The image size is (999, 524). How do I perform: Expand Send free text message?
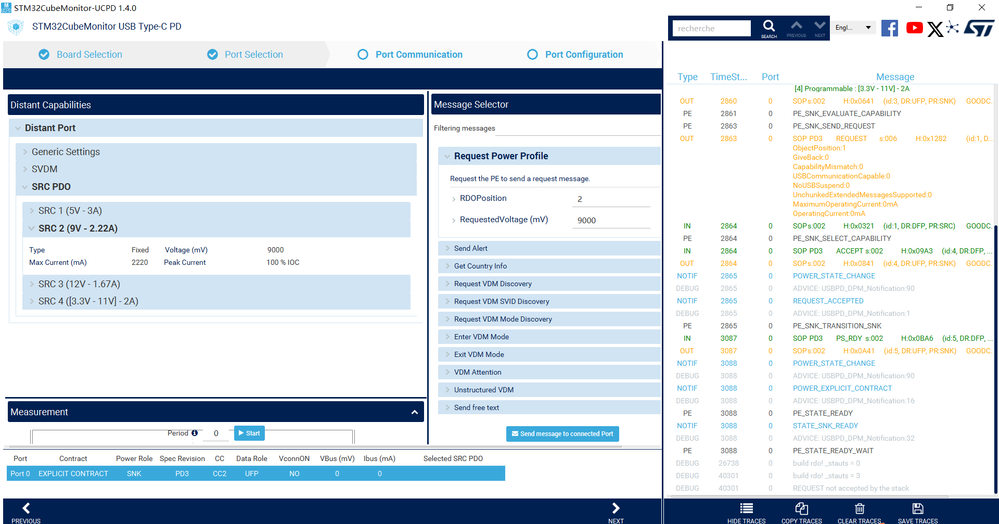coord(446,407)
